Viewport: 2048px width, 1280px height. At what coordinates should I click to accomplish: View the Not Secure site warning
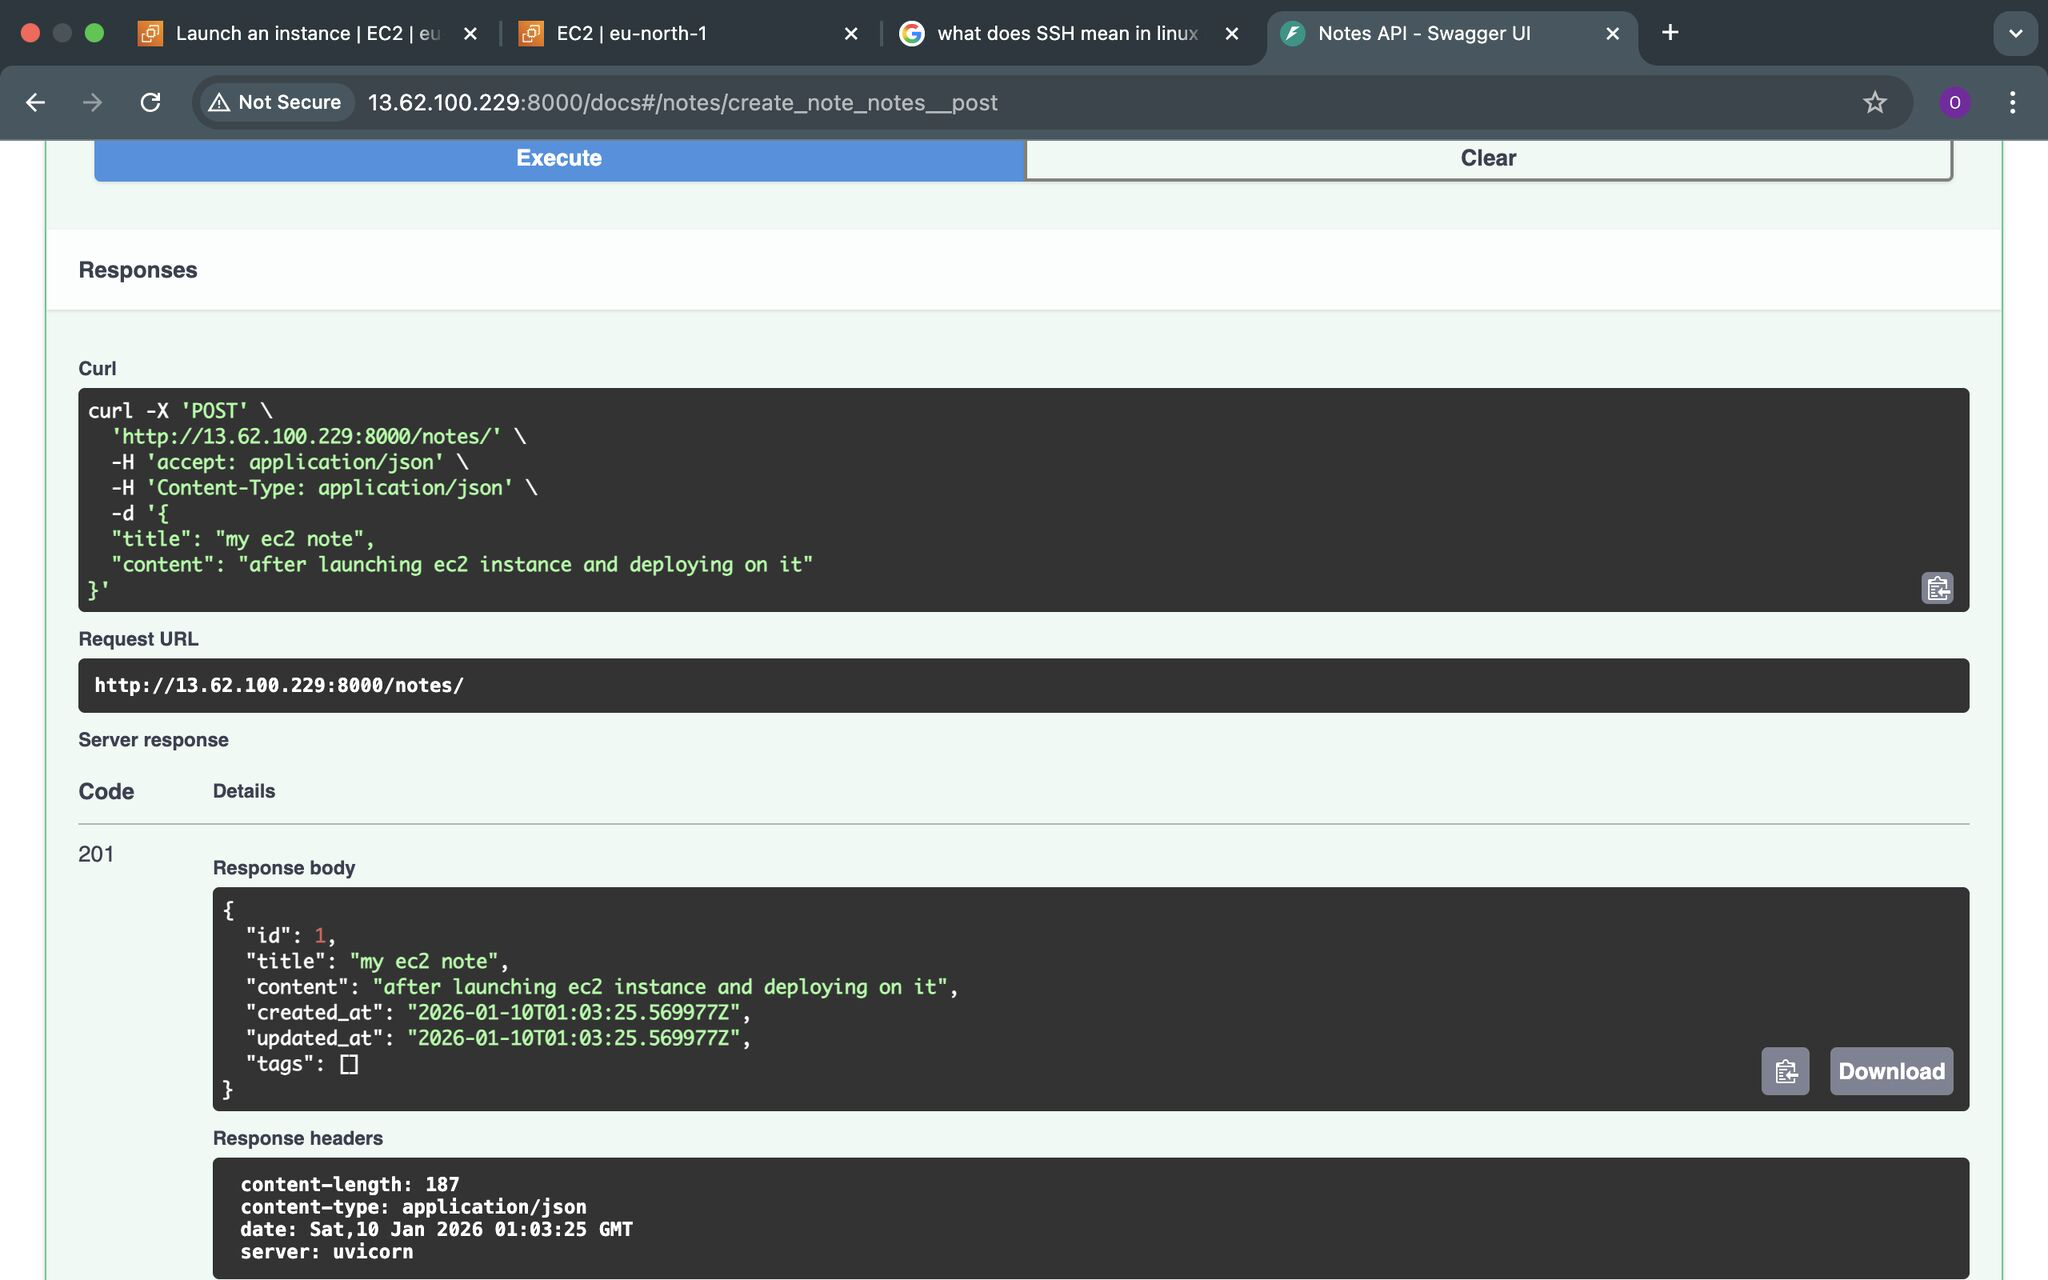point(273,102)
